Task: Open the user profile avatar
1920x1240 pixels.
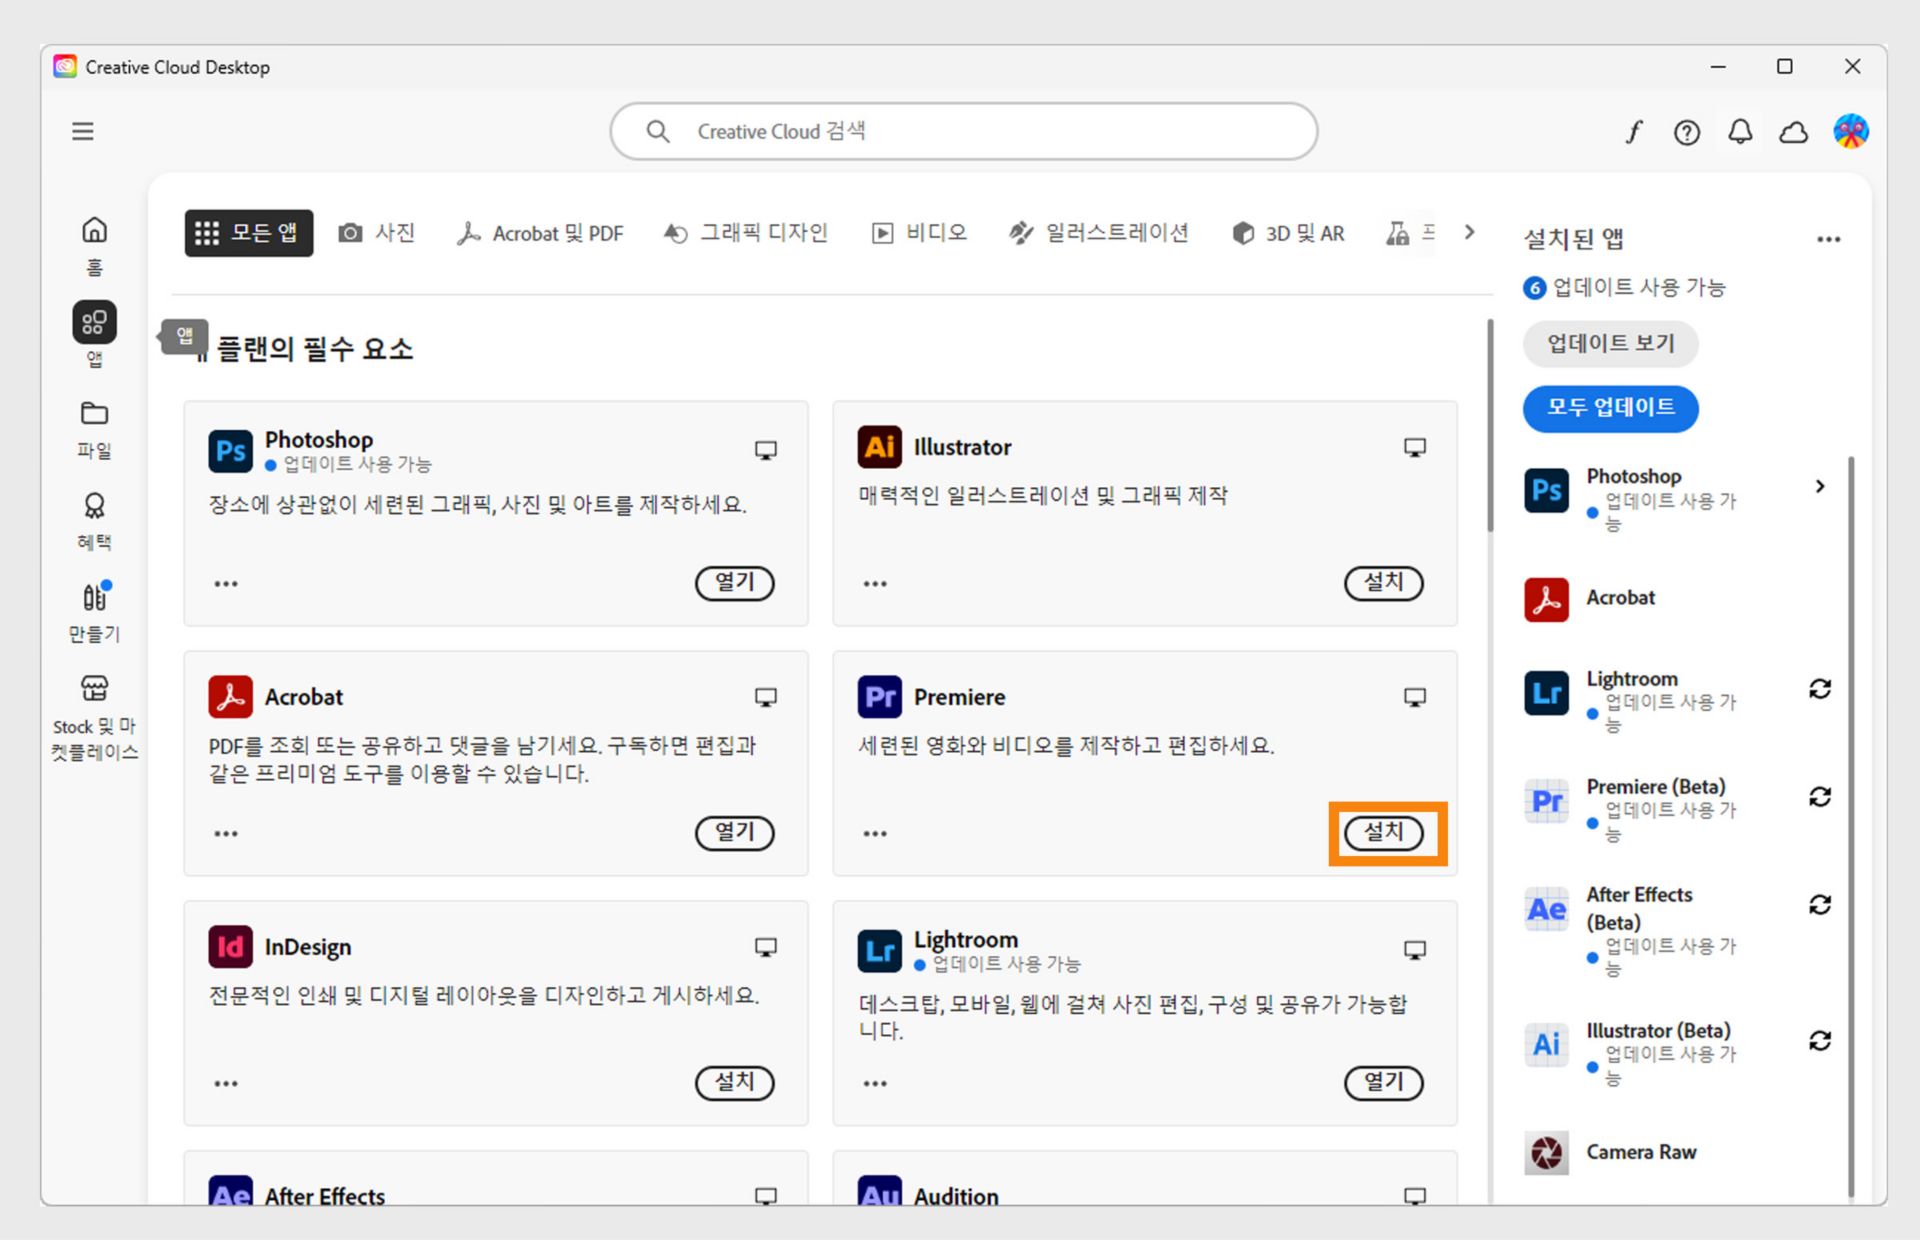Action: 1851,131
